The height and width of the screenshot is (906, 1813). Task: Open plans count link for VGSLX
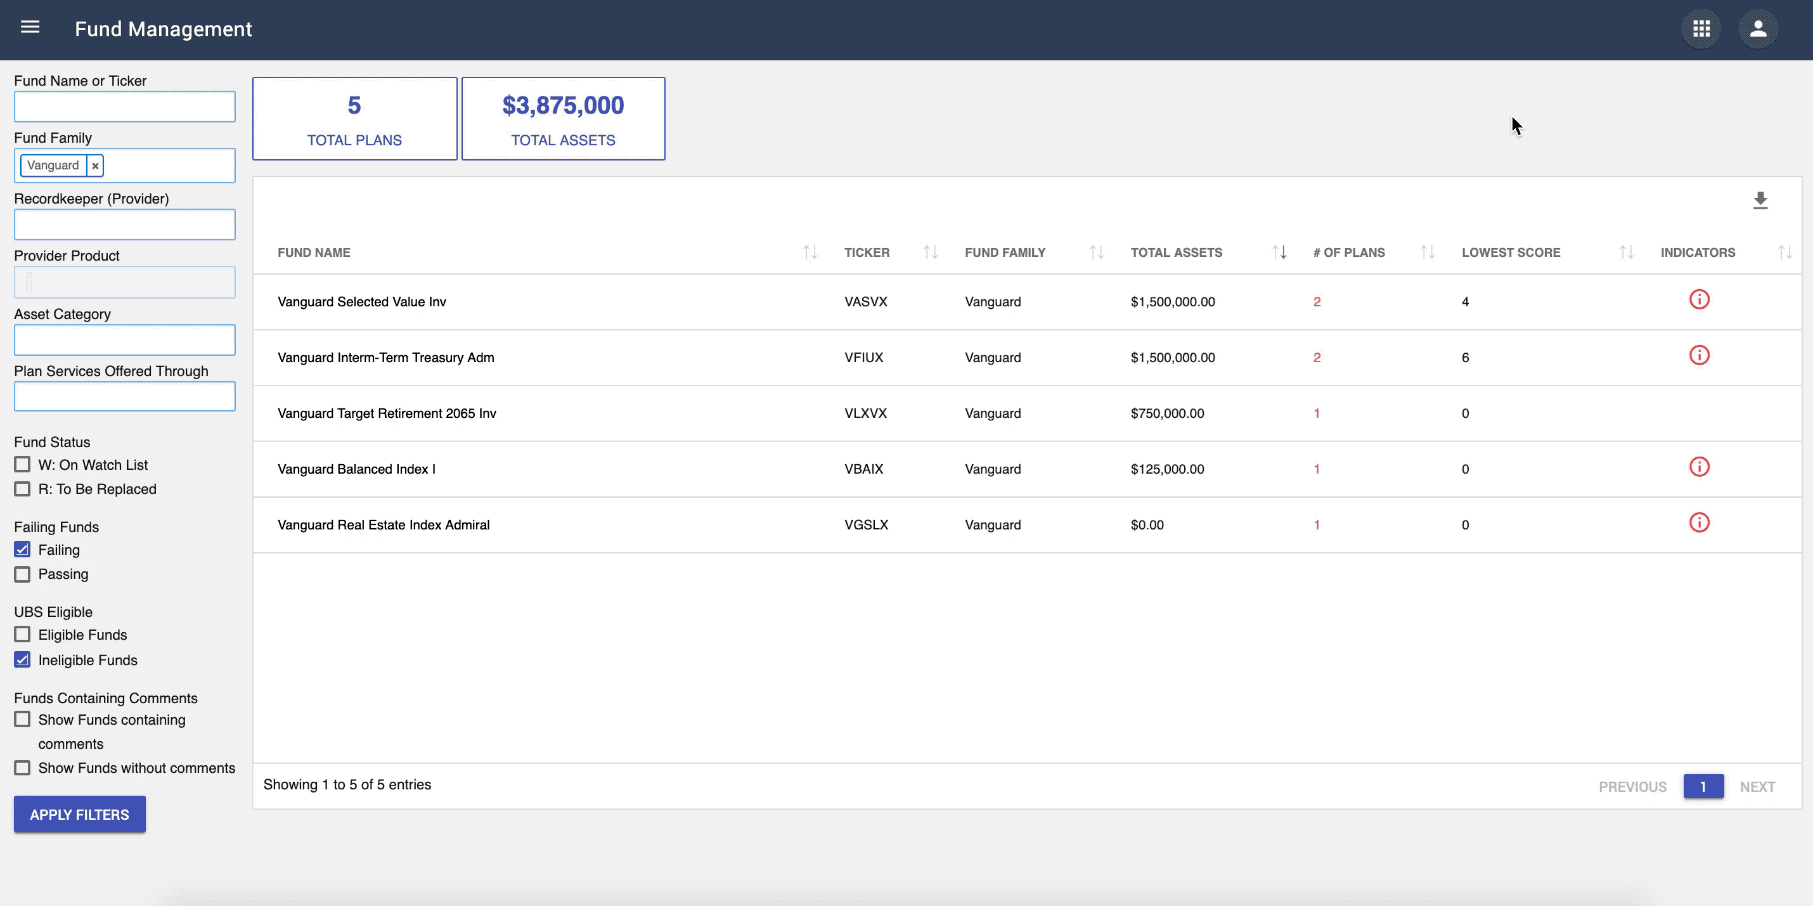click(x=1317, y=525)
